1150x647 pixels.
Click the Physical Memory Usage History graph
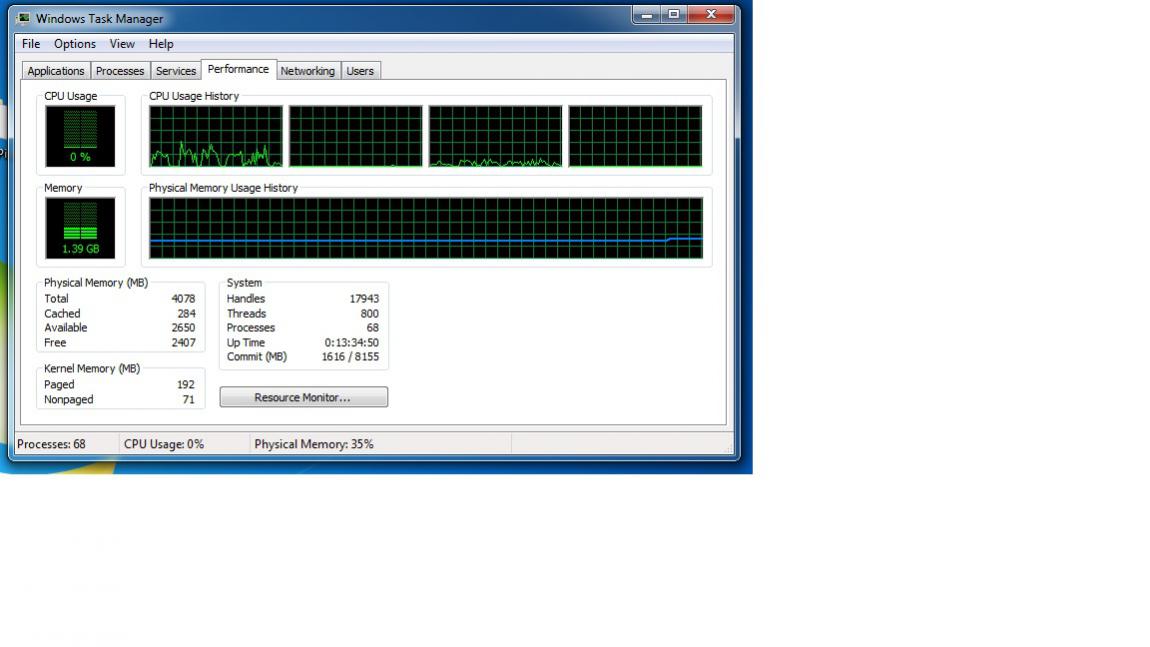(x=426, y=228)
